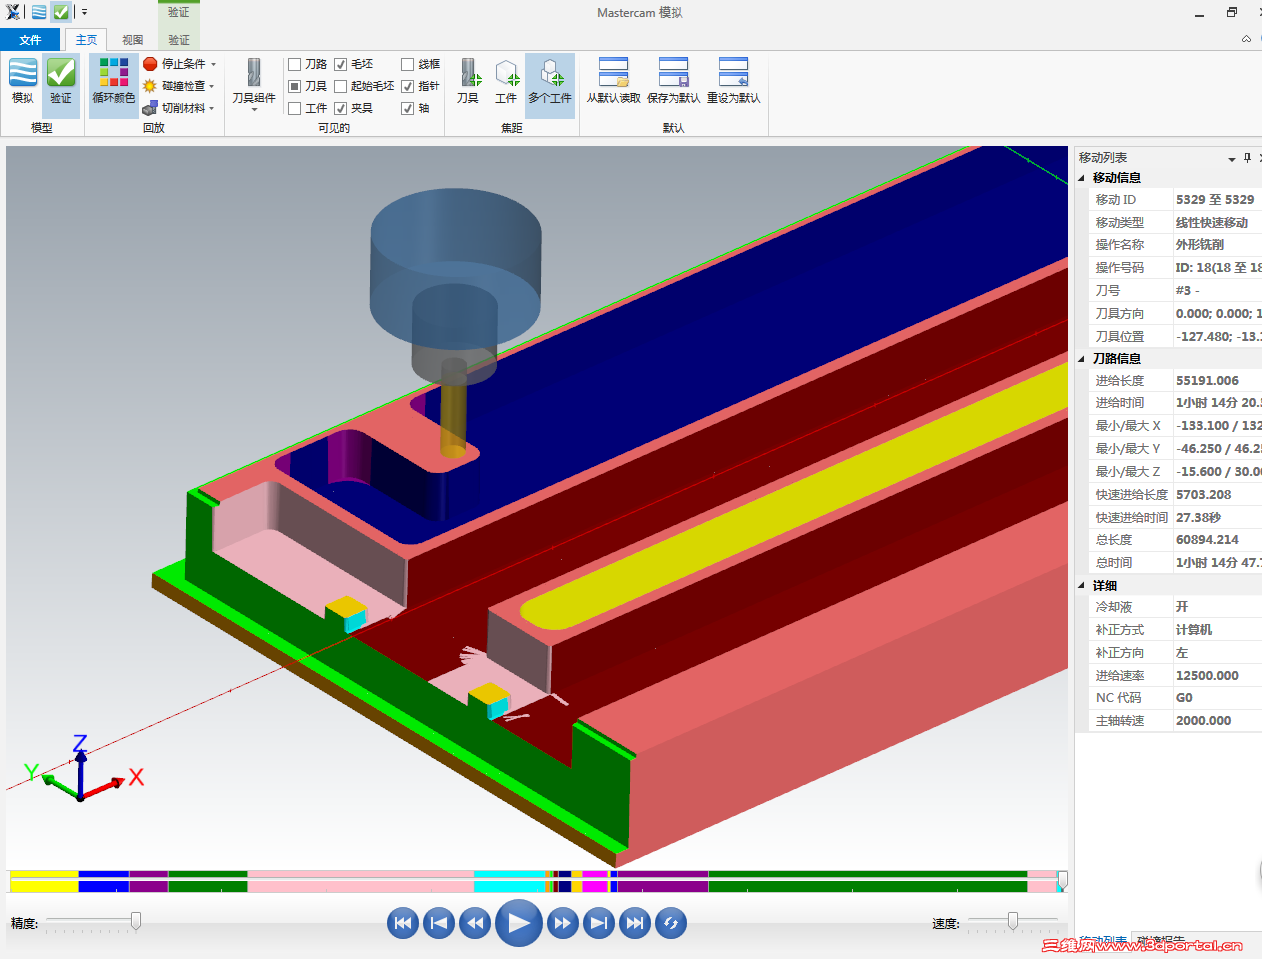
Task: Click the 切削材料 cut material icon
Action: tap(150, 108)
